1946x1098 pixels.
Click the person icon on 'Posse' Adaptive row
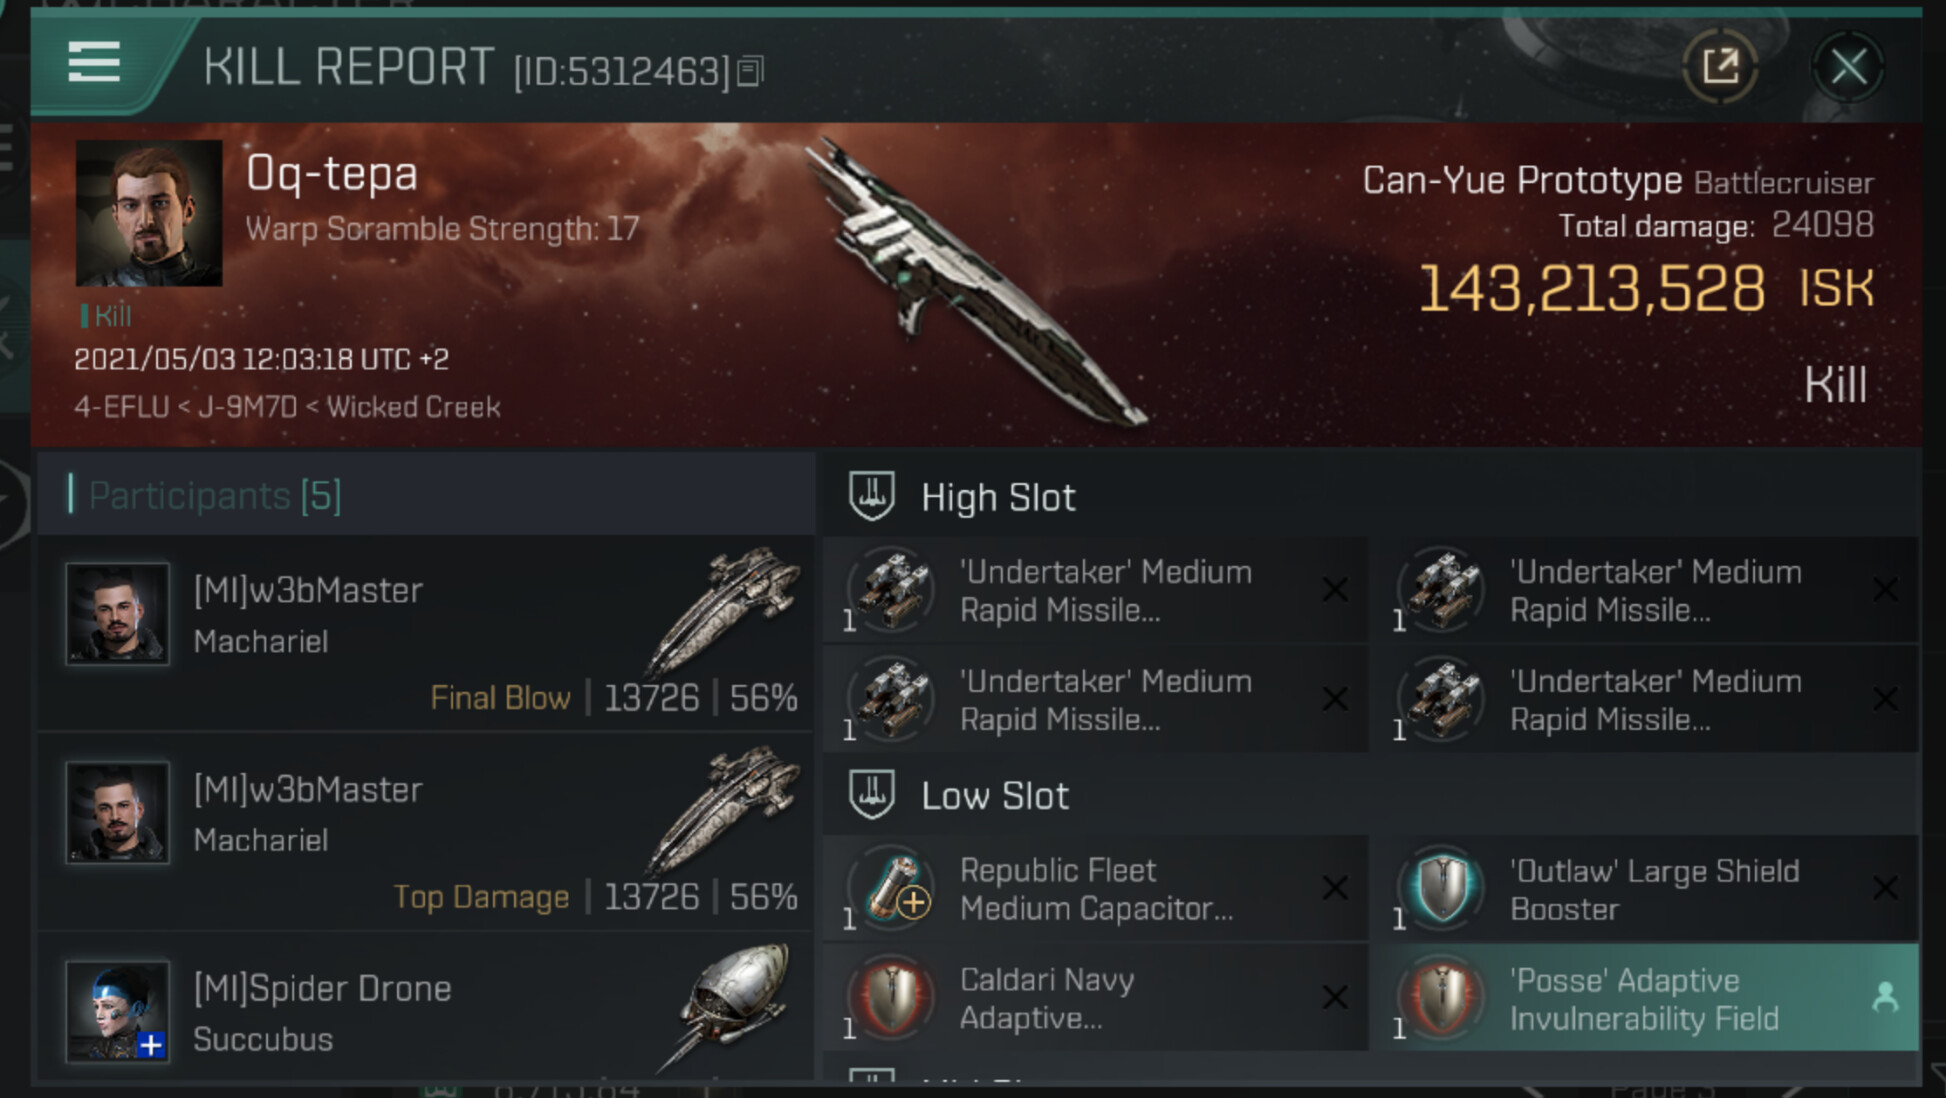click(1884, 997)
